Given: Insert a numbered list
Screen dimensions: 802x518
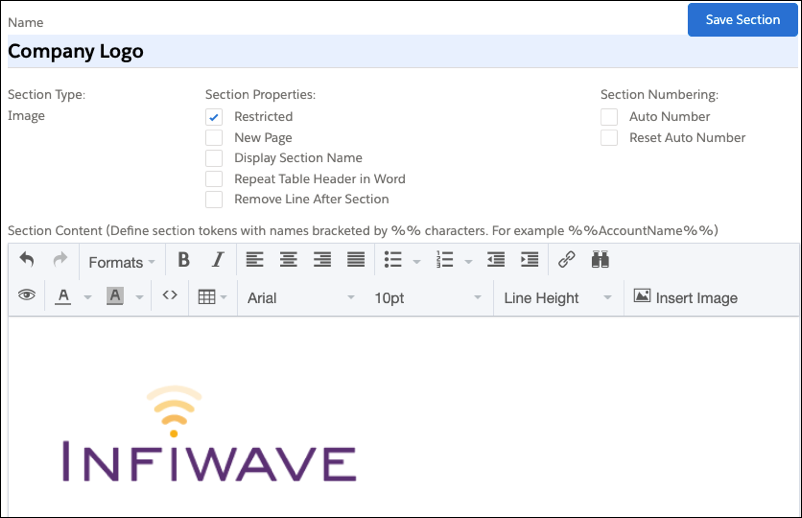Looking at the screenshot, I should (444, 260).
